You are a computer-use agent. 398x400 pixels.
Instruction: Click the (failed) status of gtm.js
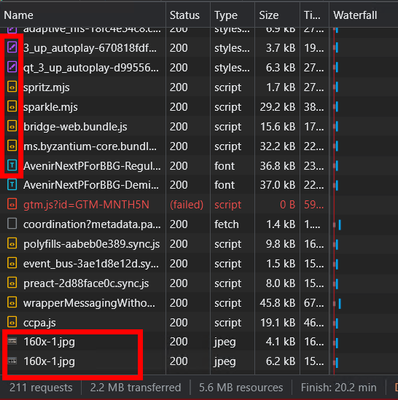click(x=187, y=204)
